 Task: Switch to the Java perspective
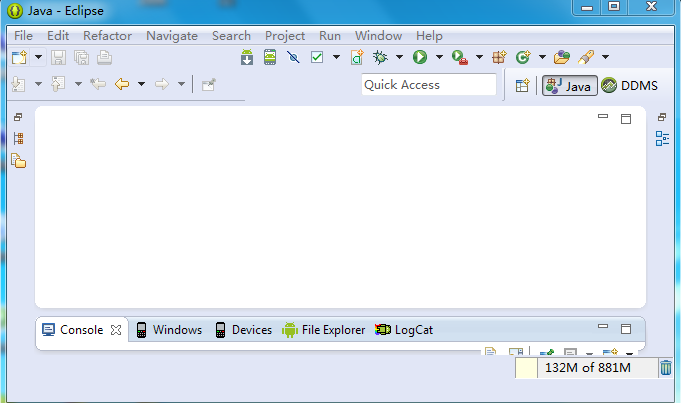coord(569,86)
